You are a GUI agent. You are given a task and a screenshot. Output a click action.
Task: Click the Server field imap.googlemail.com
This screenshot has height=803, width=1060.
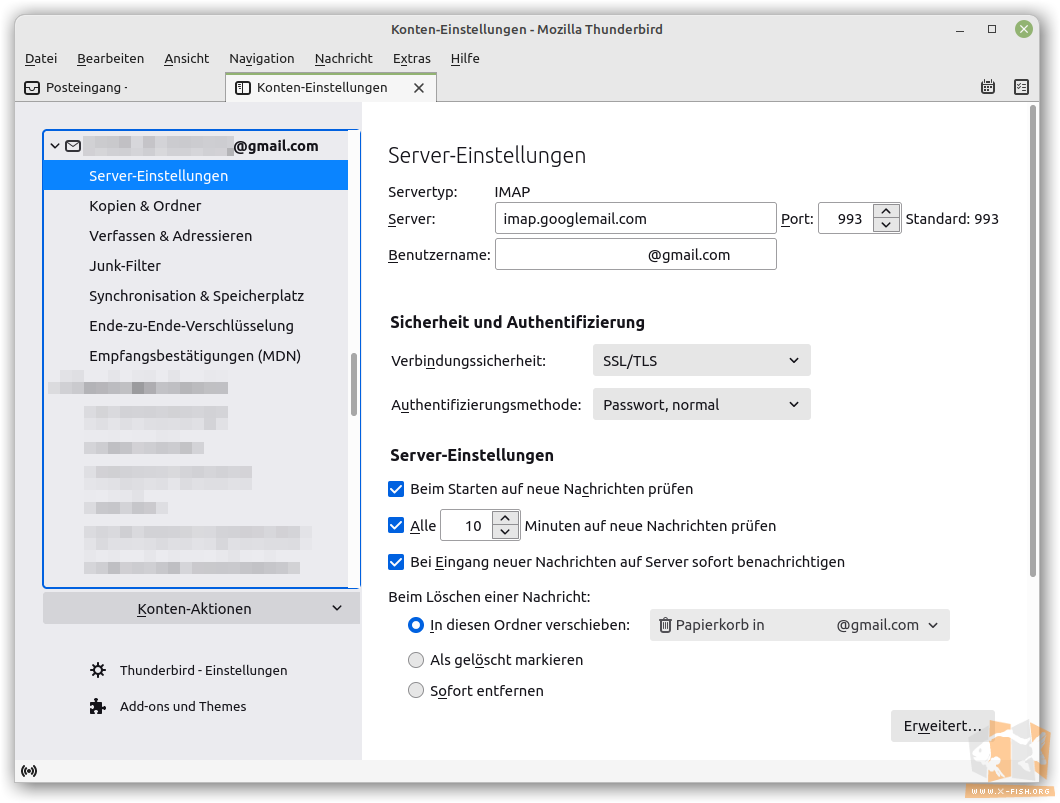pos(635,218)
